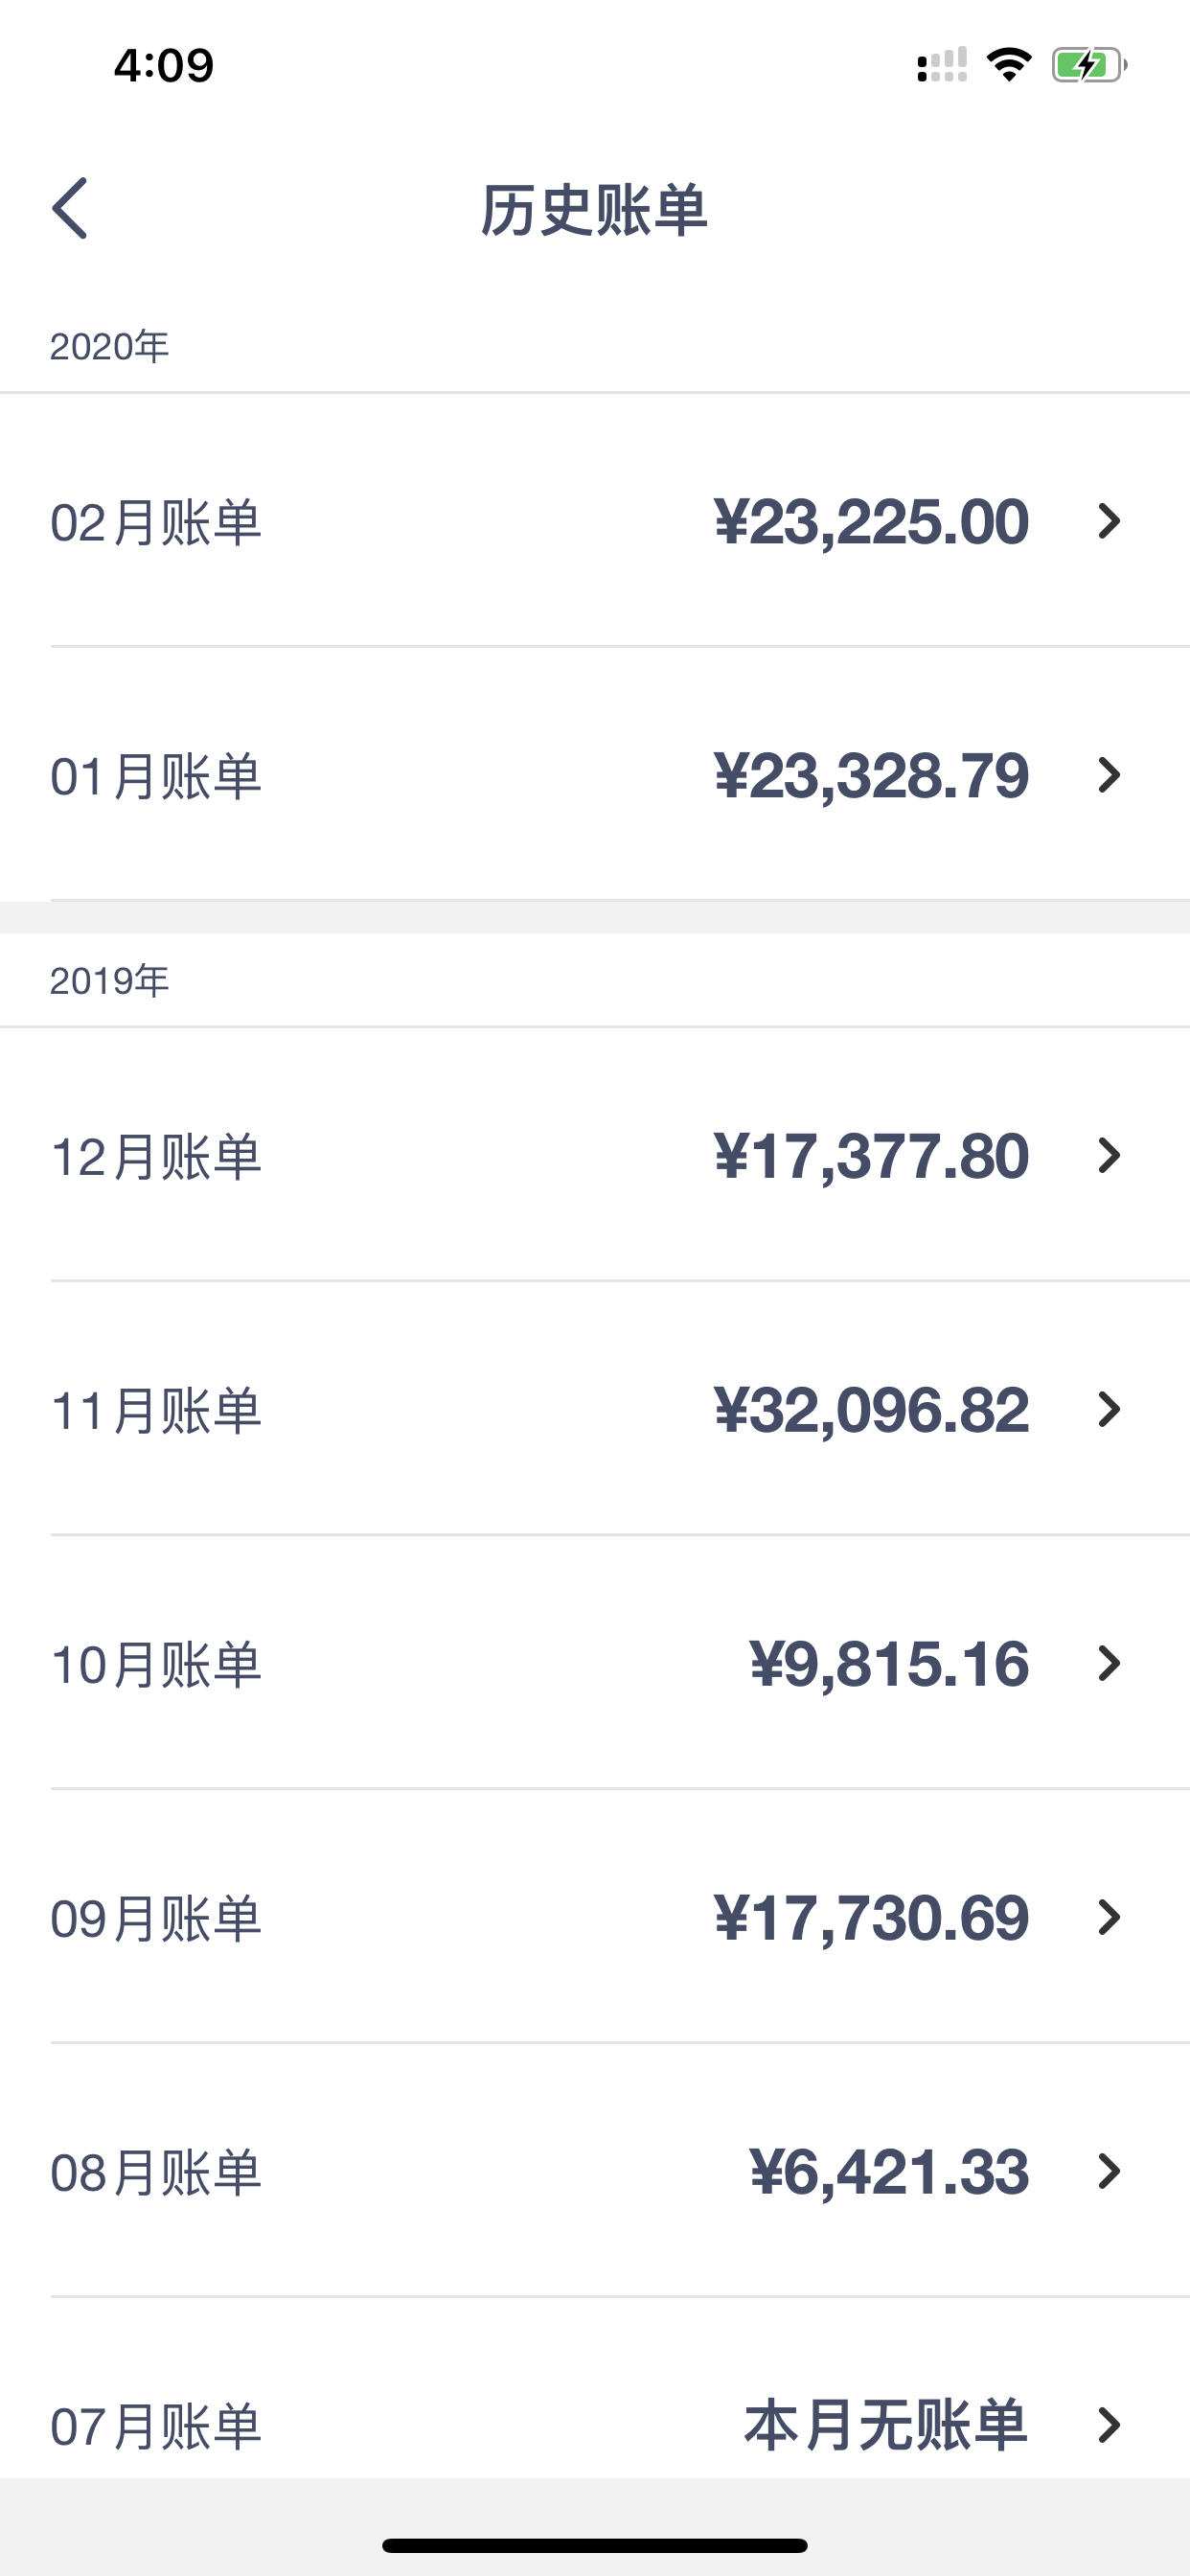Open chevron beside ¥23,328.79
This screenshot has width=1190, height=2576.
1109,775
